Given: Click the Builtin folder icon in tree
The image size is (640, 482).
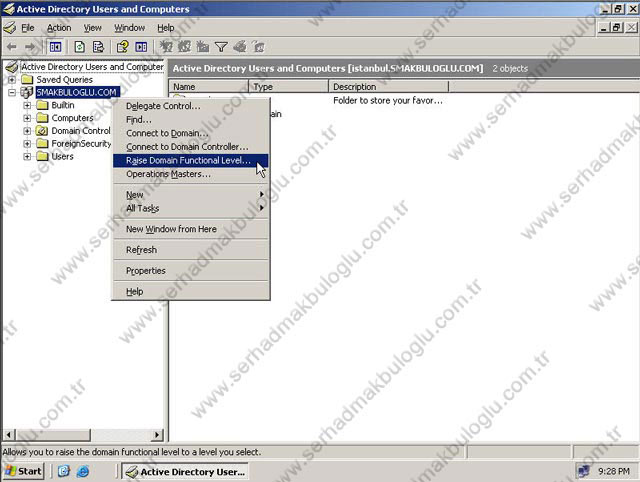Looking at the screenshot, I should pyautogui.click(x=42, y=105).
